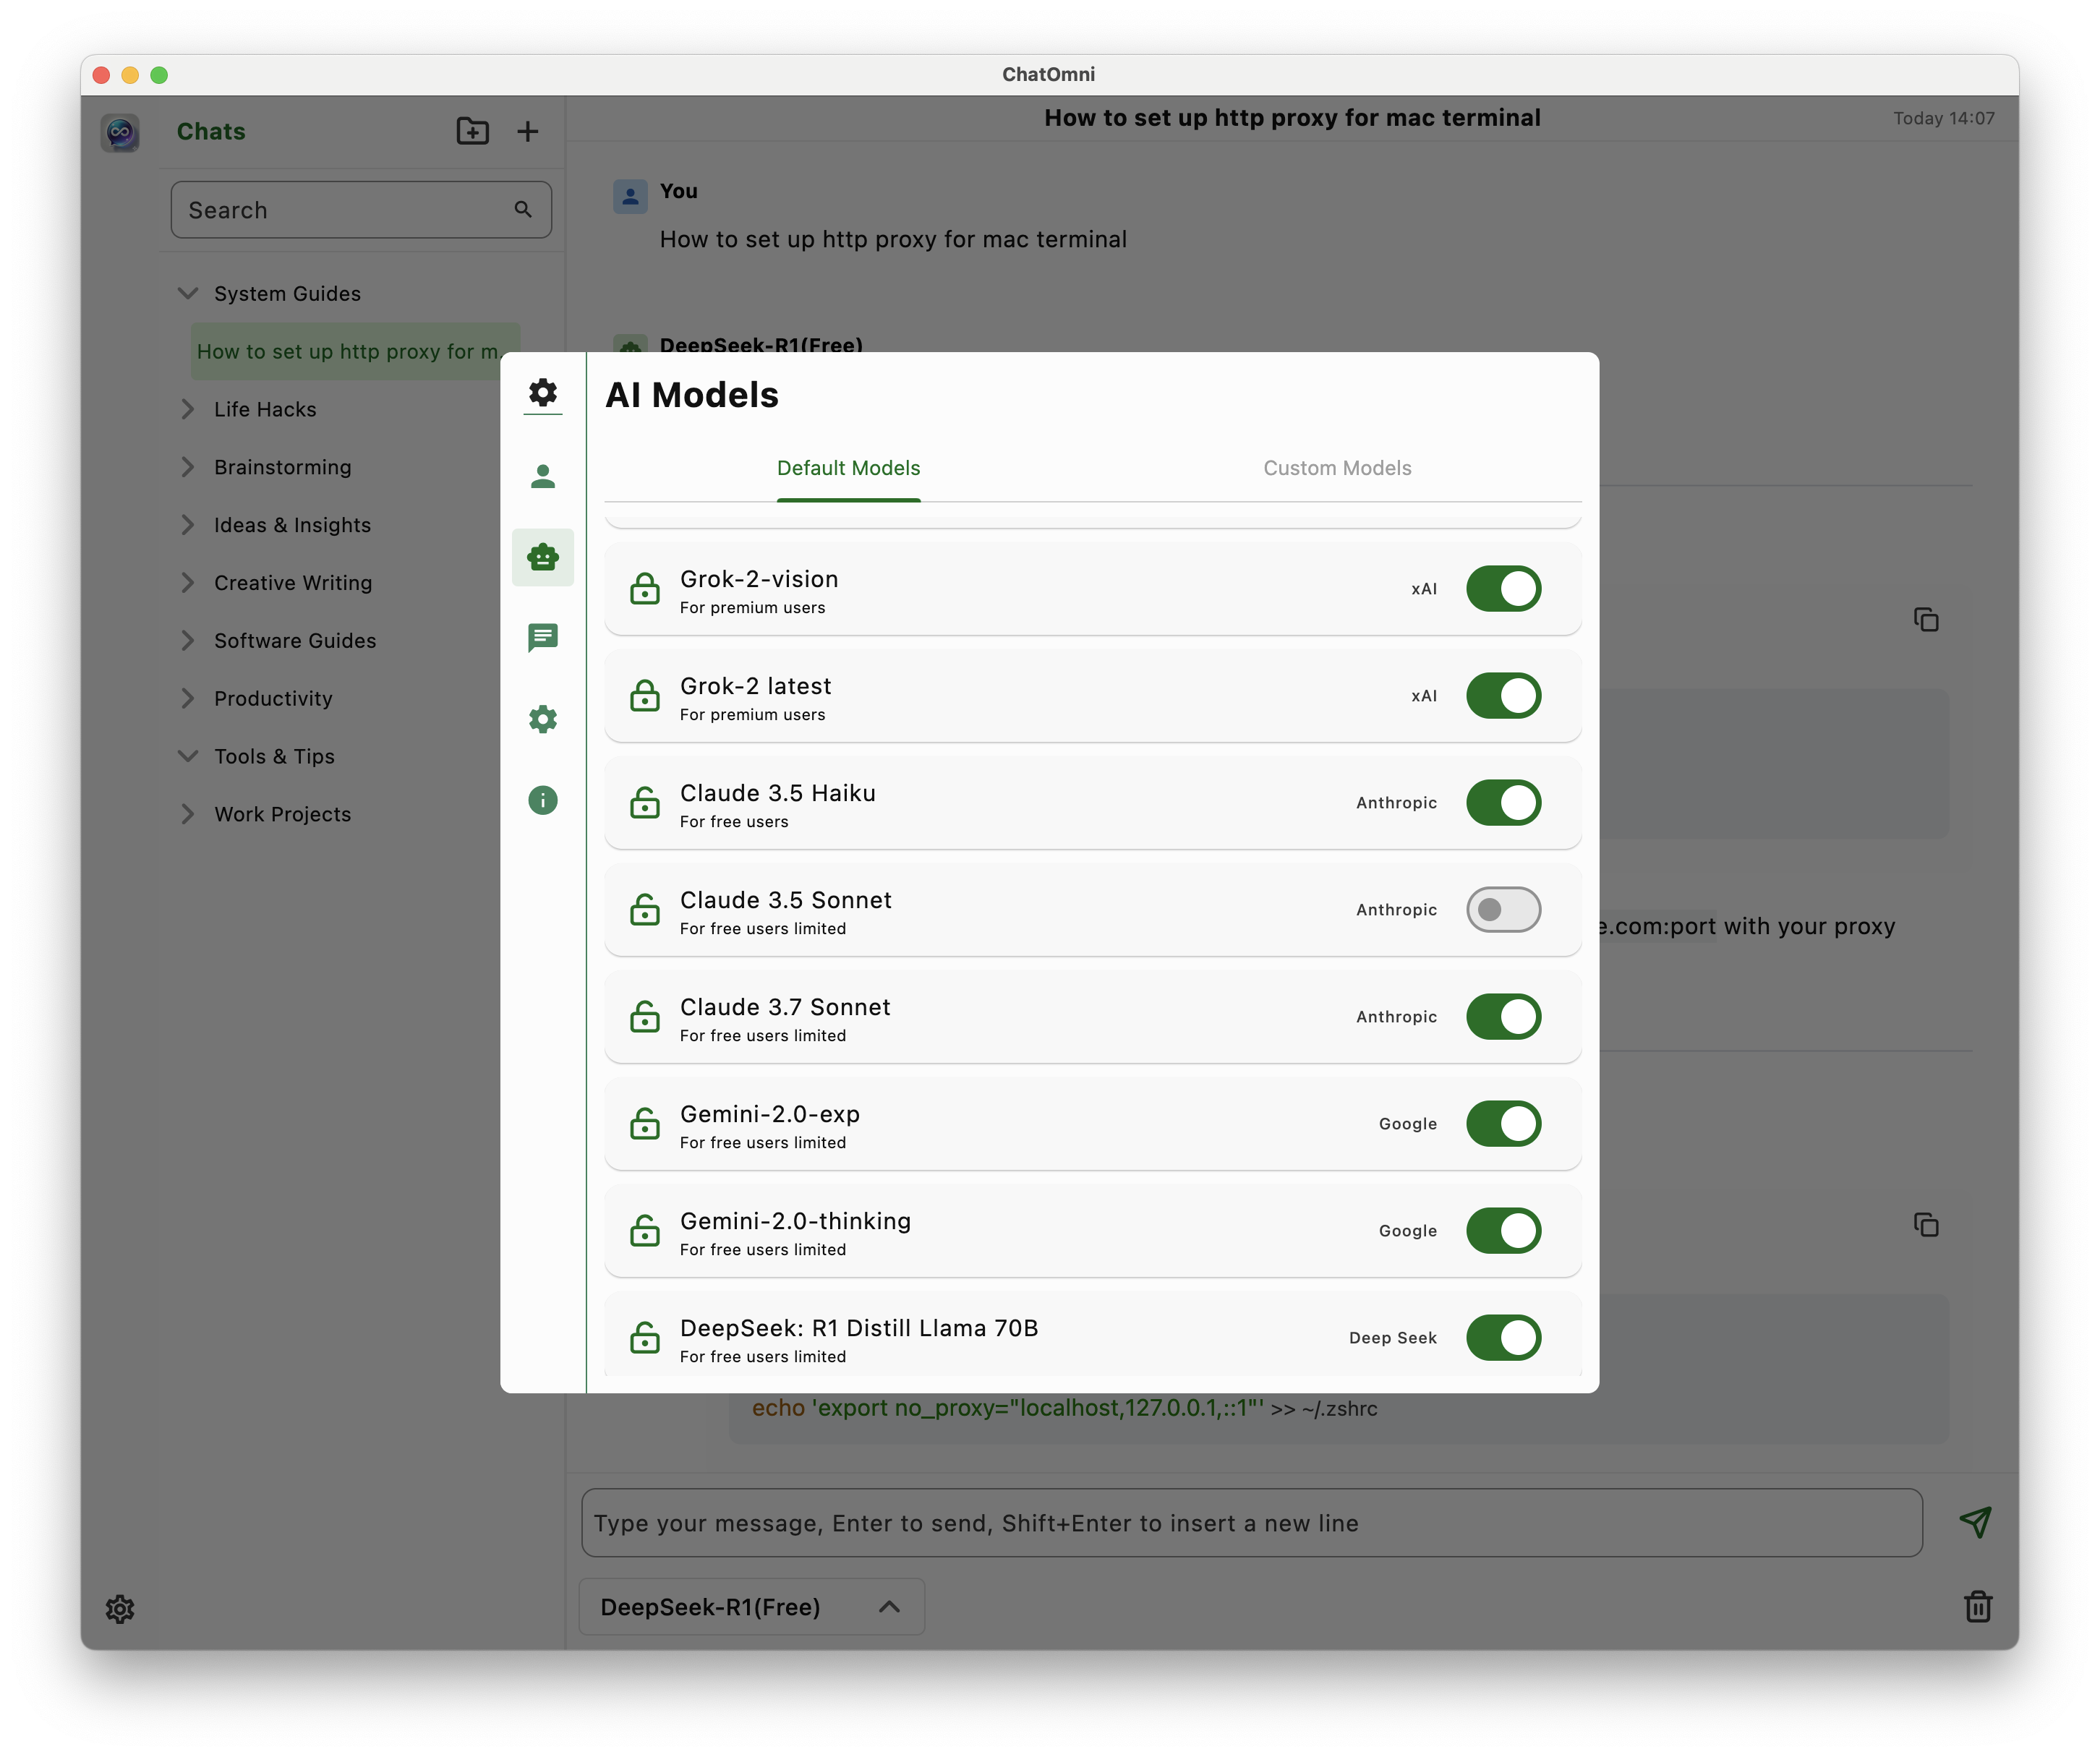Click the new folder icon in Chats header
This screenshot has width=2100, height=1757.
point(472,131)
